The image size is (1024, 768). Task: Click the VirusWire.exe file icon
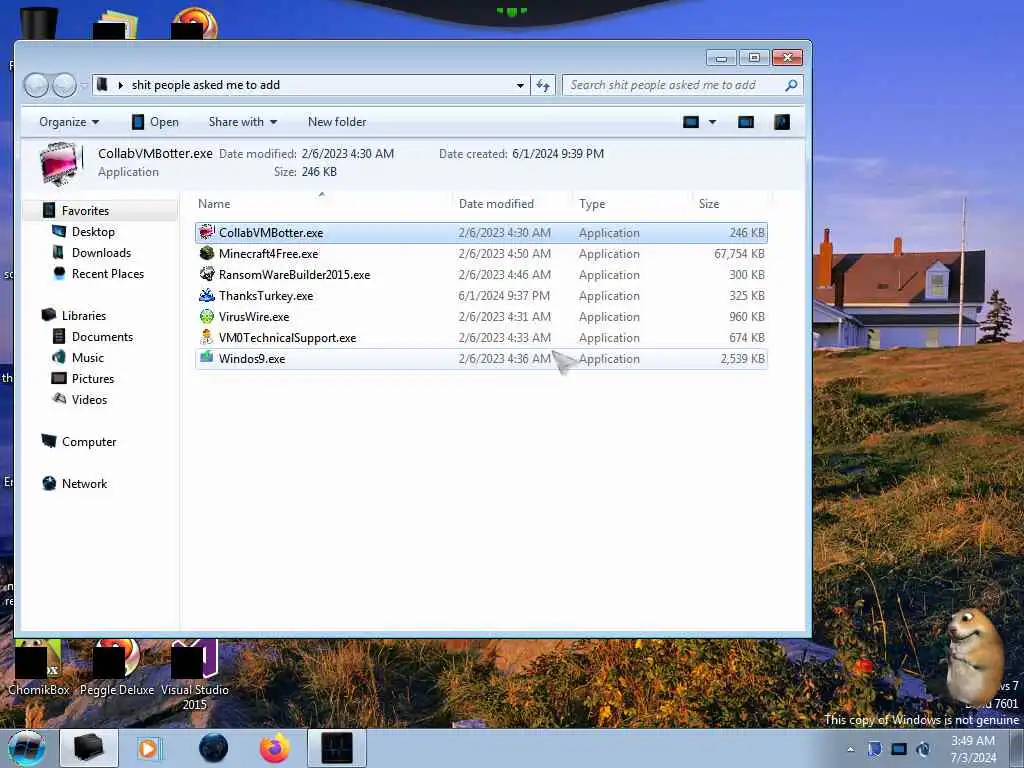[207, 316]
